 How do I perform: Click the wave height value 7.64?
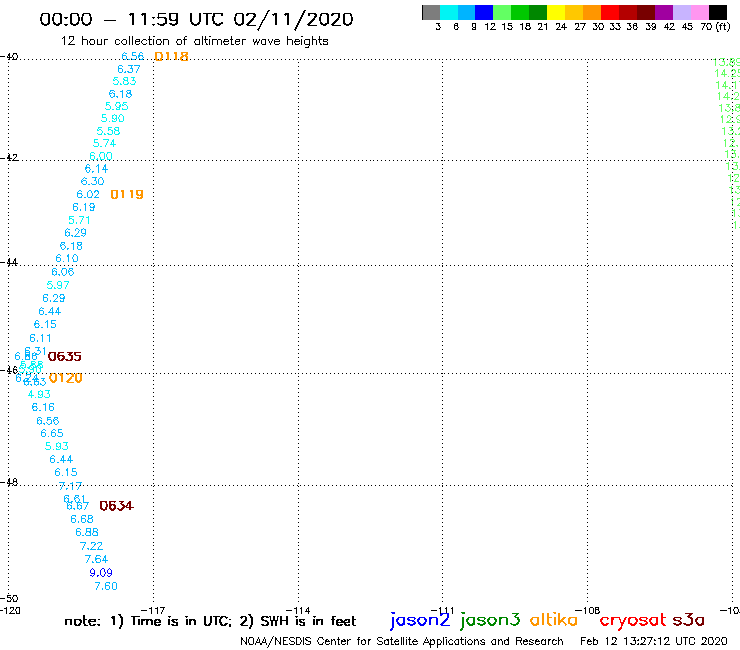[x=96, y=559]
